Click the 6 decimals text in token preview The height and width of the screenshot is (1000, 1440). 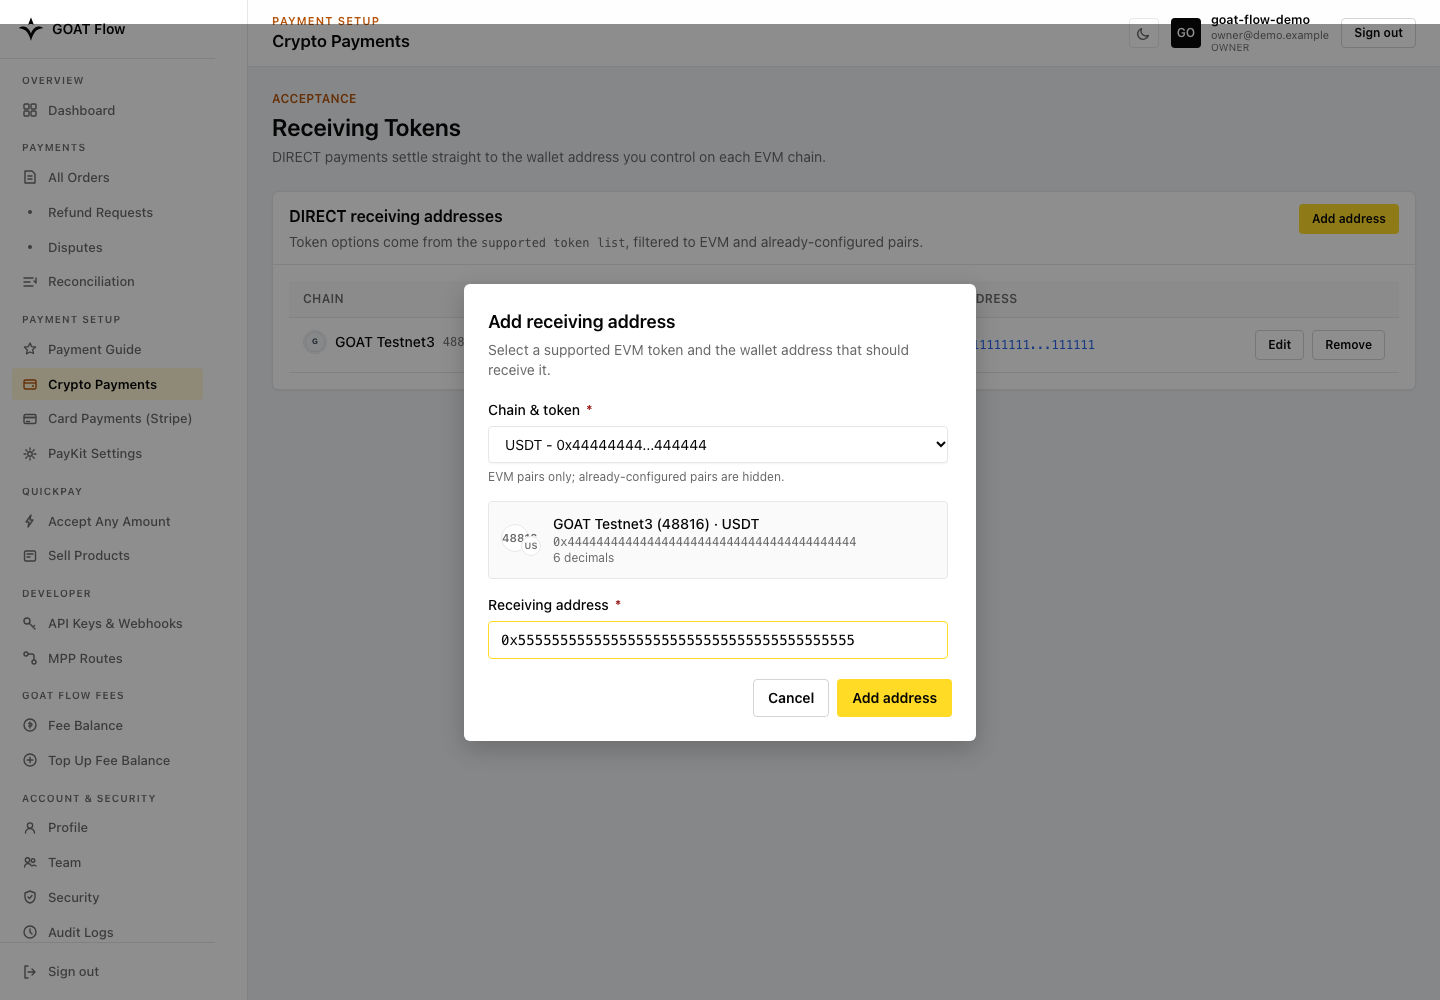584,558
